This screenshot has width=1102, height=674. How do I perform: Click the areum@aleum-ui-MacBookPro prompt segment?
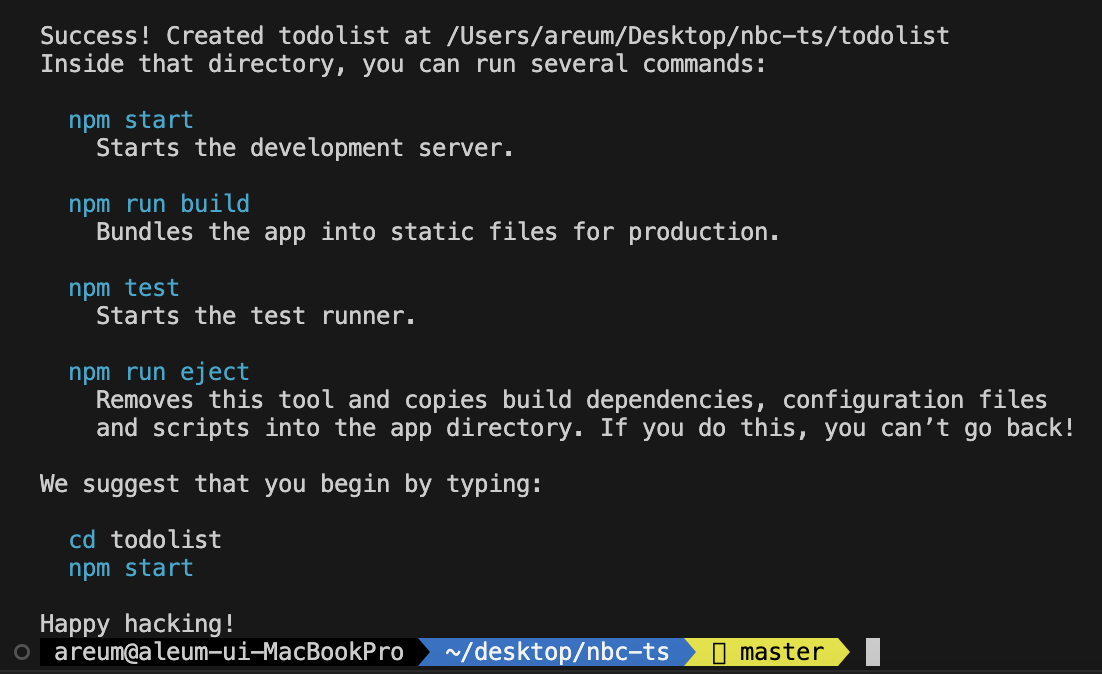pos(230,652)
